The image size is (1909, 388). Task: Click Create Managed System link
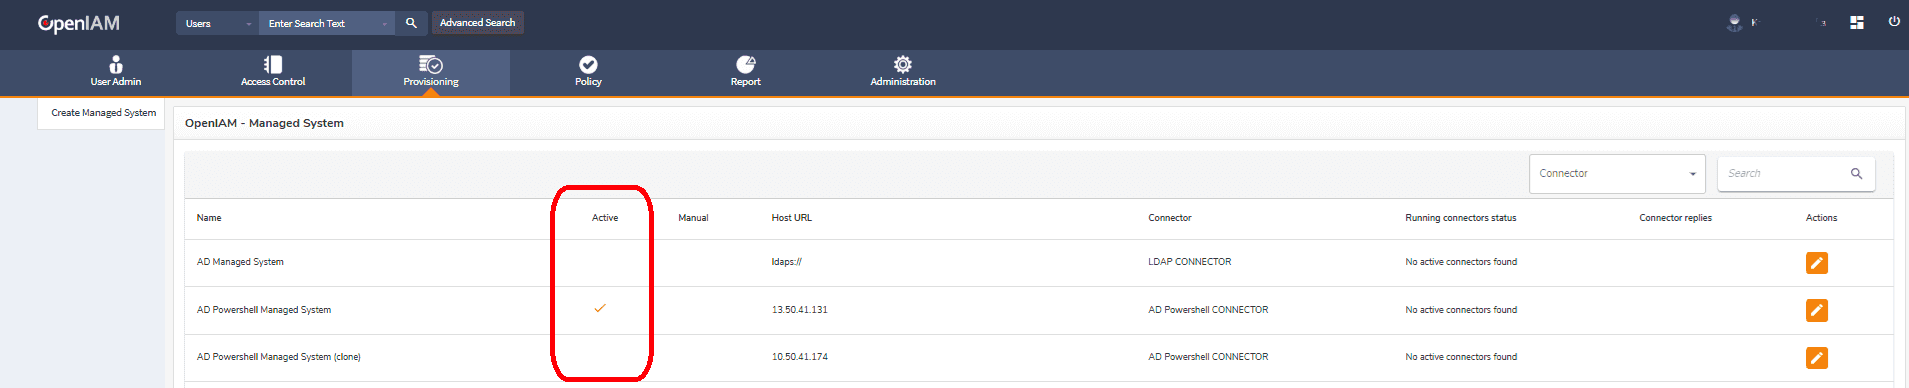coord(104,113)
